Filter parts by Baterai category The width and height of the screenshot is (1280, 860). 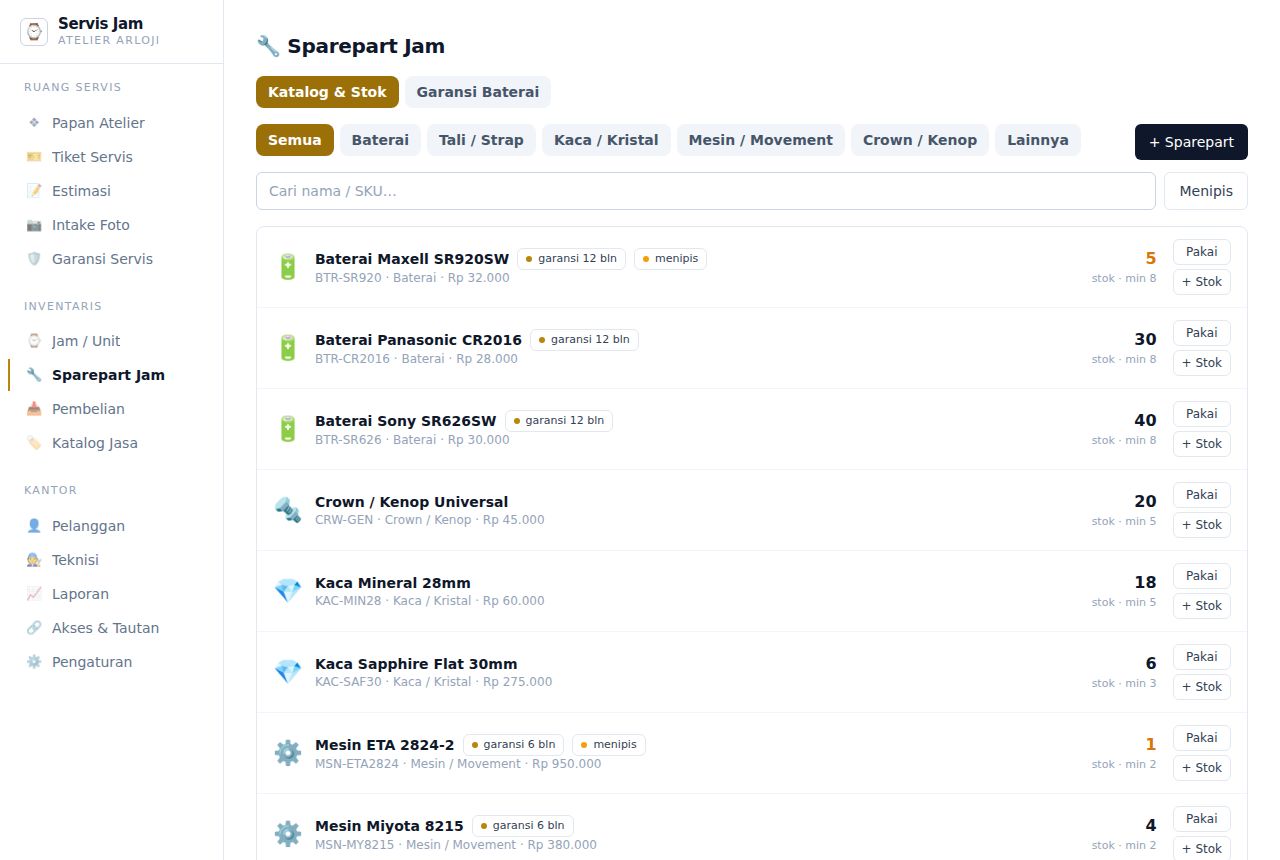(380, 140)
